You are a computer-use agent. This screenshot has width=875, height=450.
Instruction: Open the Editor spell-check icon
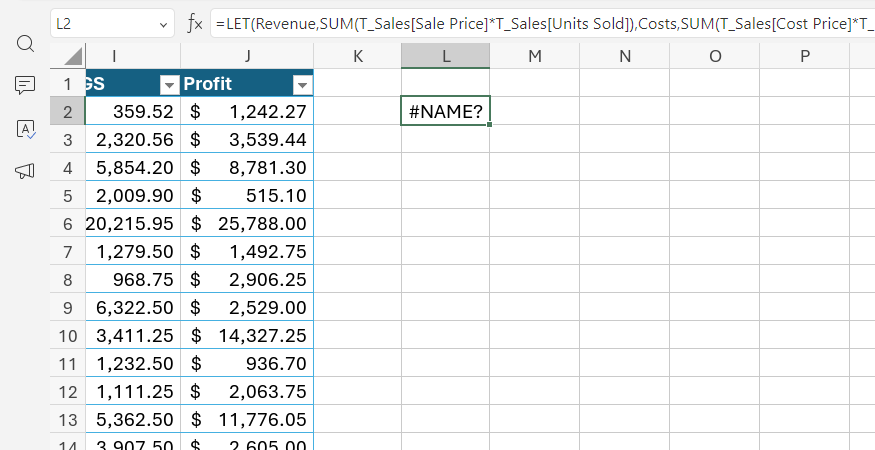26,129
